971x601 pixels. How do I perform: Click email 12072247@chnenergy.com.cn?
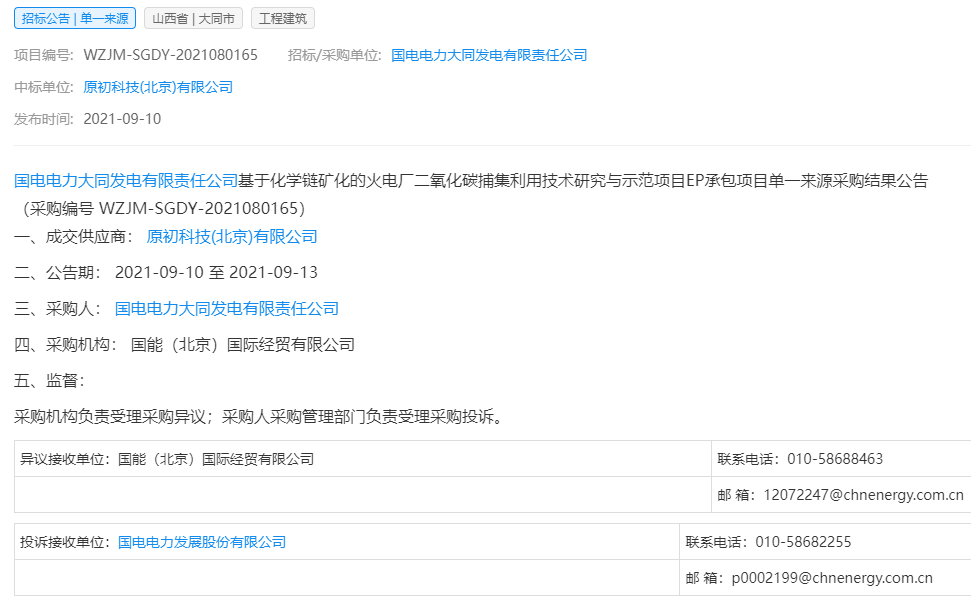(x=863, y=495)
